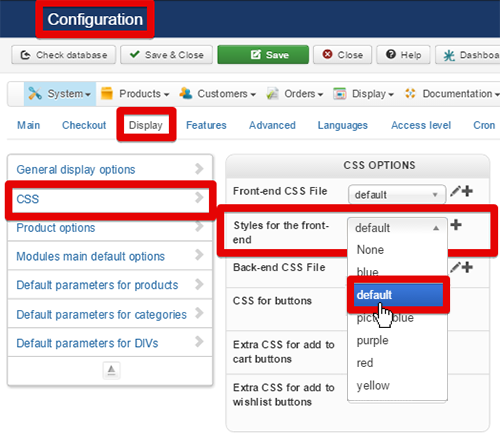
Task: Open the Products menu
Action: [135, 94]
